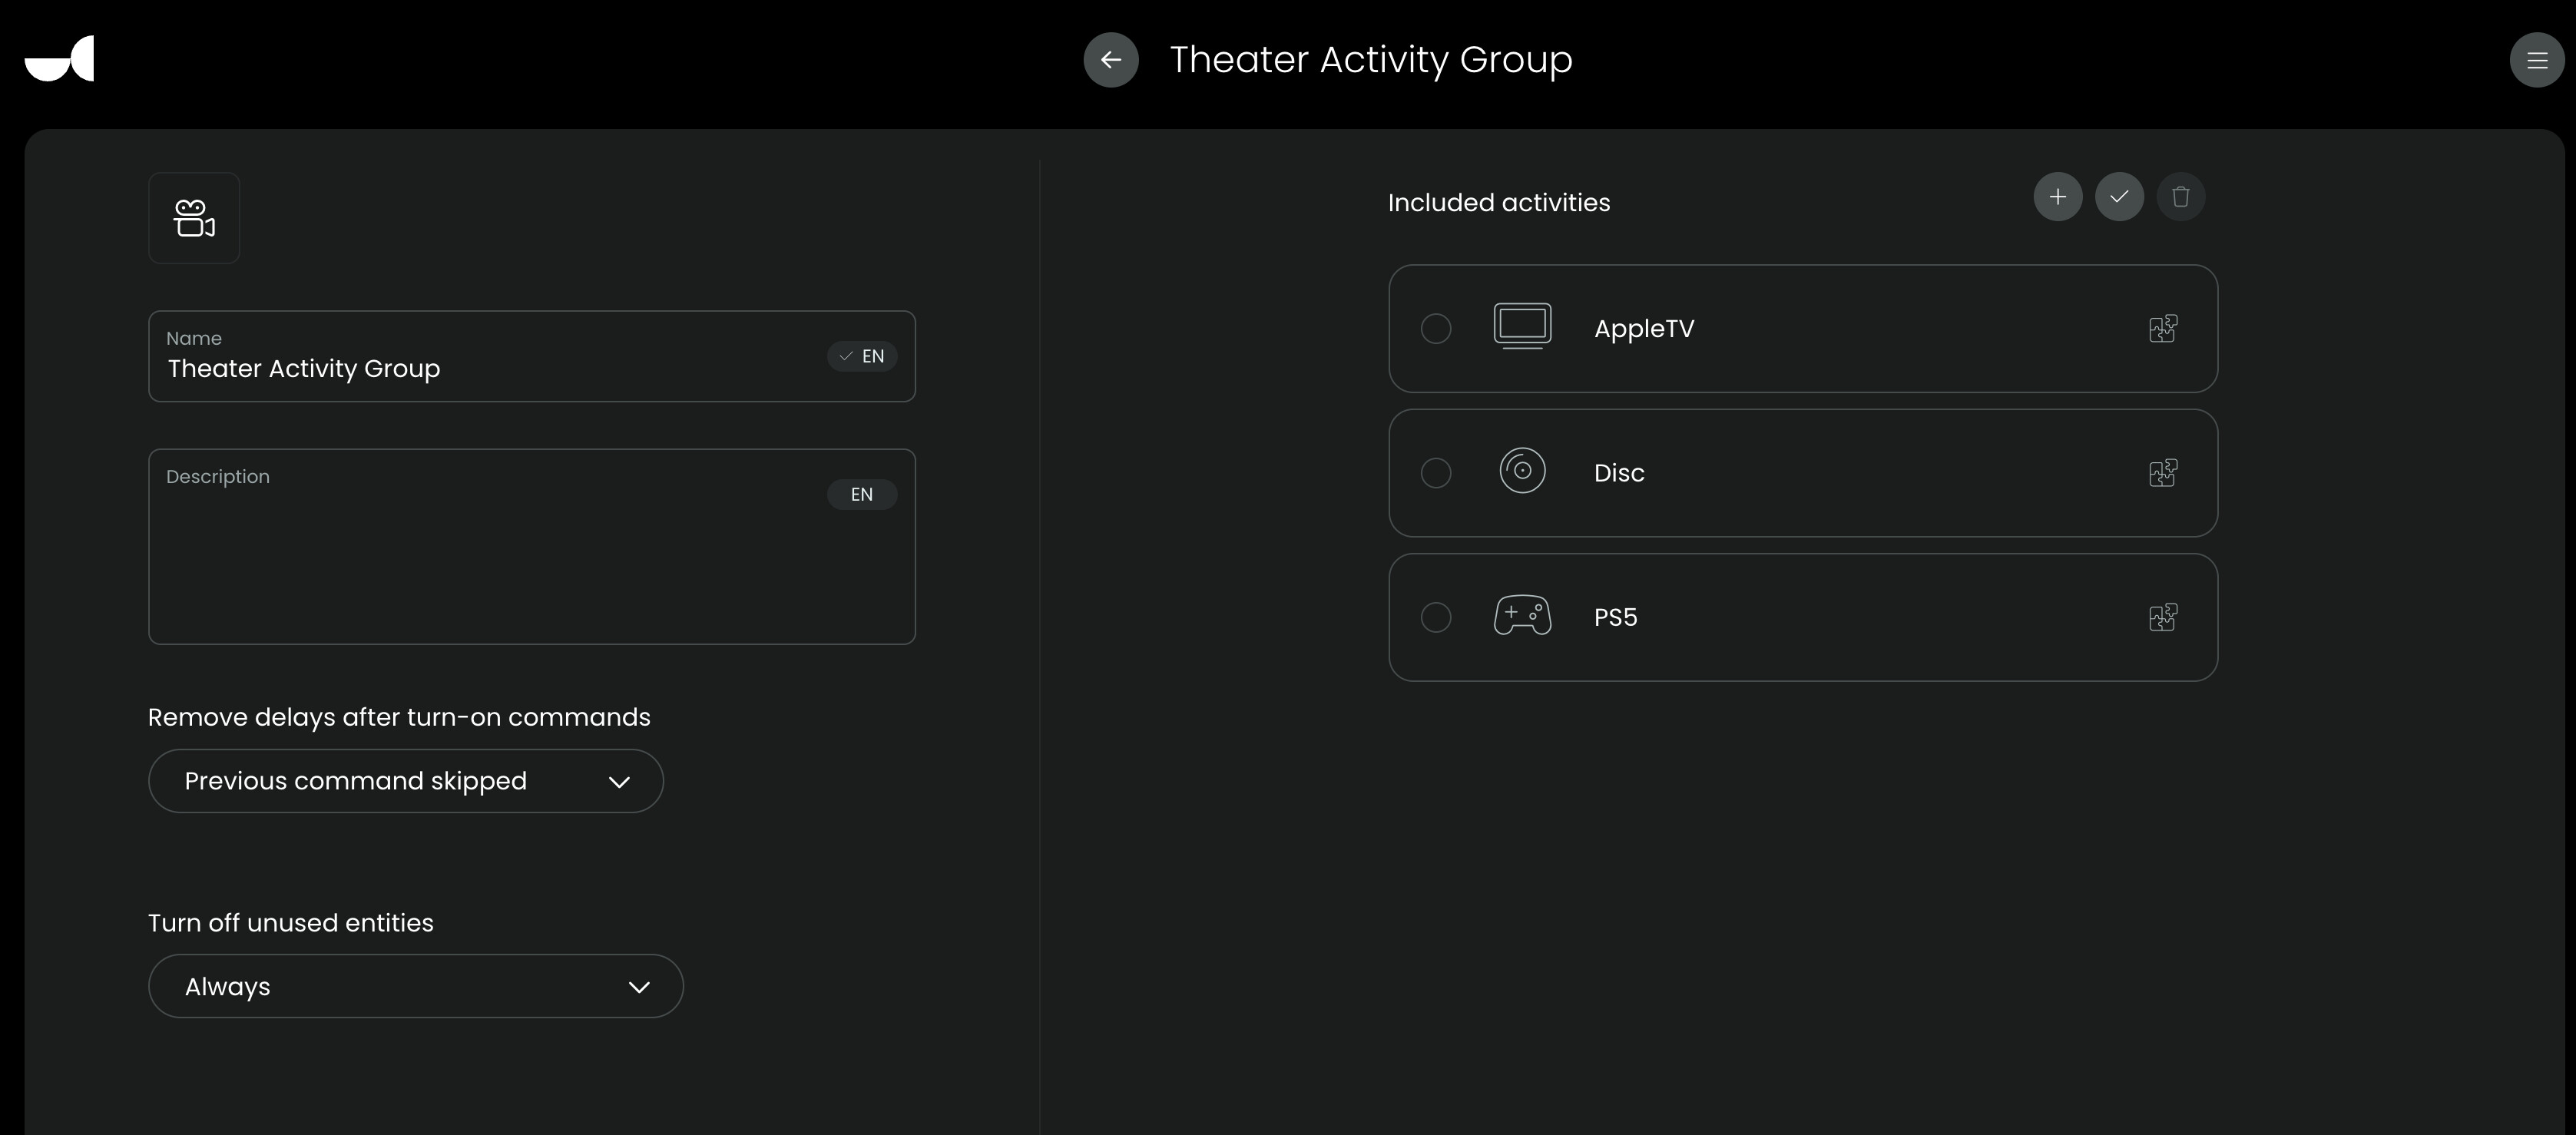Screen dimensions: 2576x1135
Task: Click the PS5 activity label
Action: (1615, 617)
